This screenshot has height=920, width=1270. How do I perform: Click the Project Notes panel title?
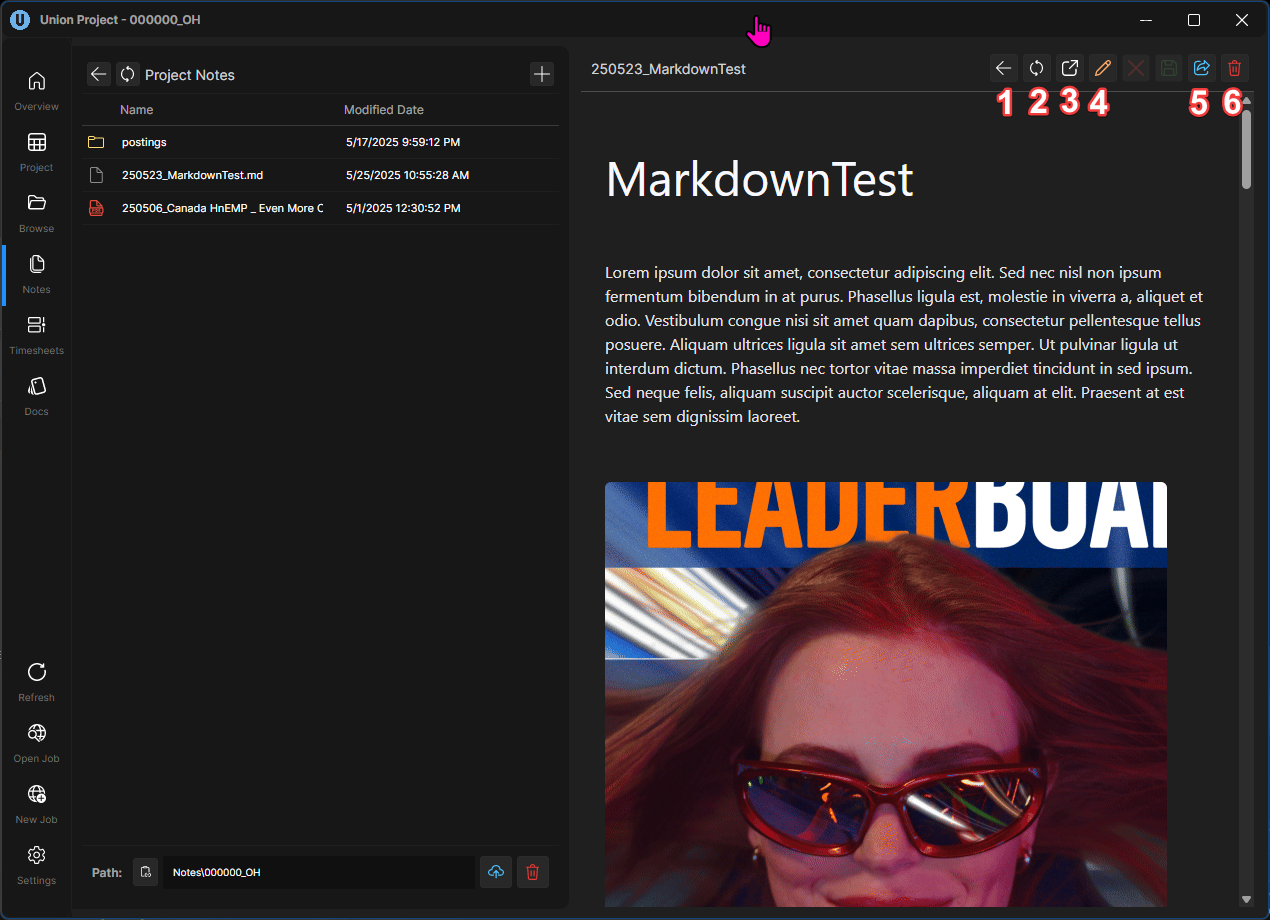tap(190, 75)
